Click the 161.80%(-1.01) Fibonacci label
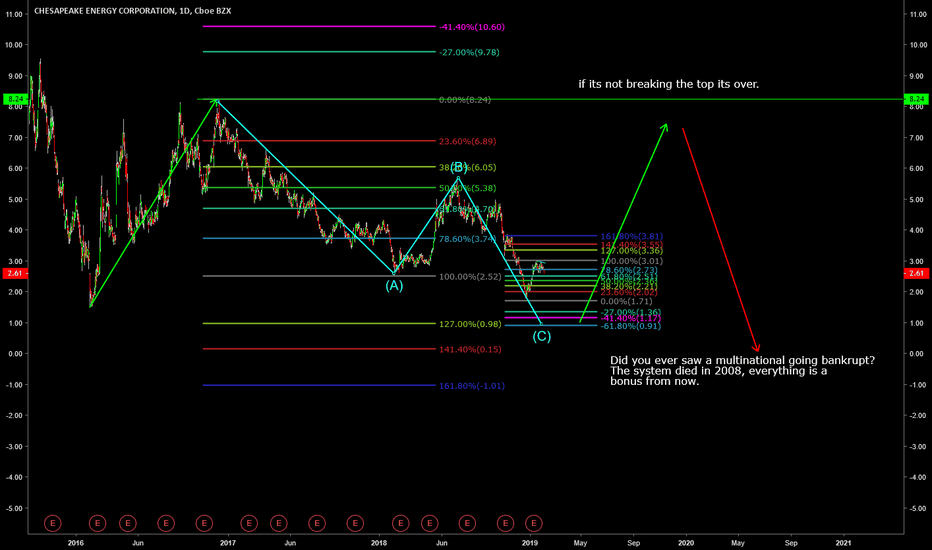 pos(471,386)
